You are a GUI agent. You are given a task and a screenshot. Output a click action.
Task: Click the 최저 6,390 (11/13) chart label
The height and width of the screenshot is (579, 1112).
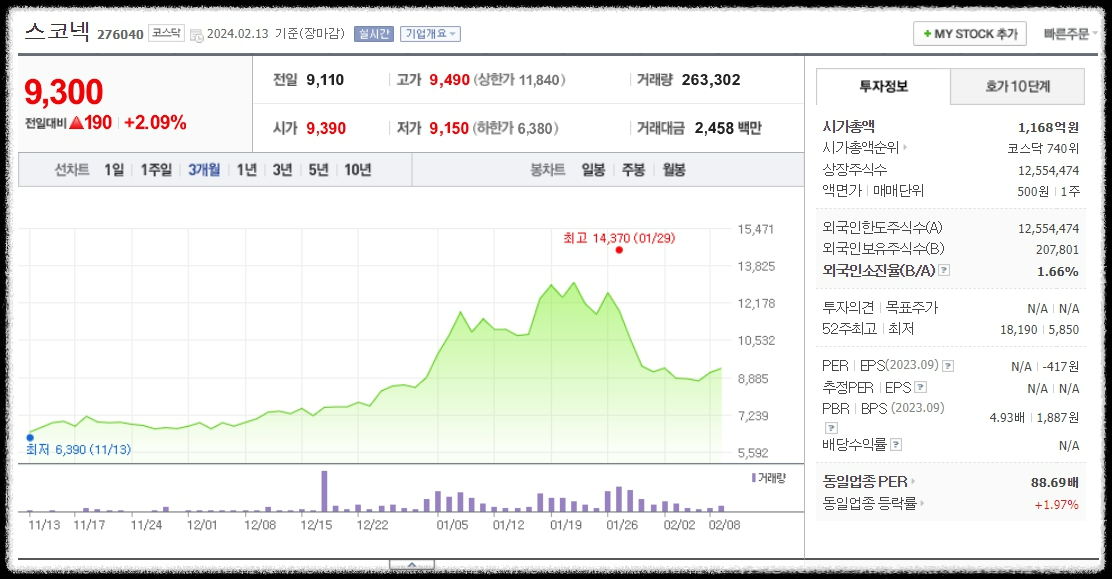coord(79,450)
